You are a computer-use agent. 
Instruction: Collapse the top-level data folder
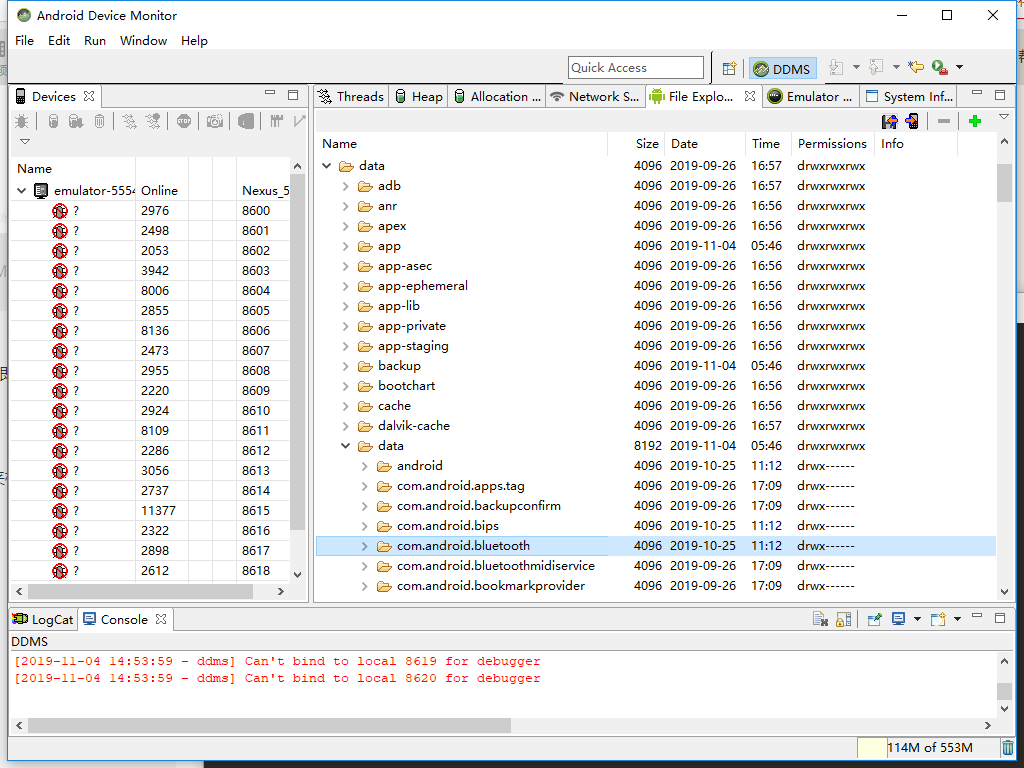click(x=327, y=166)
